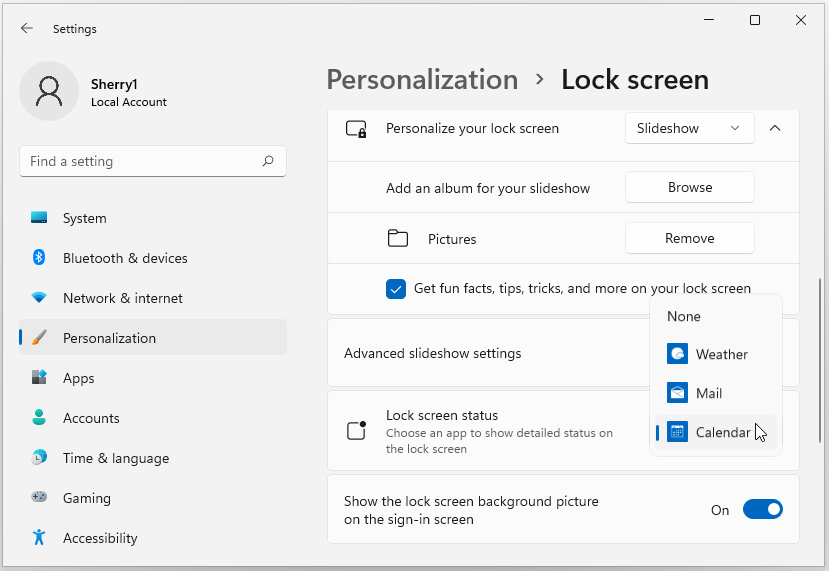Turn off sign-in screen background picture toggle
Screen dimensions: 829x571
tap(762, 510)
